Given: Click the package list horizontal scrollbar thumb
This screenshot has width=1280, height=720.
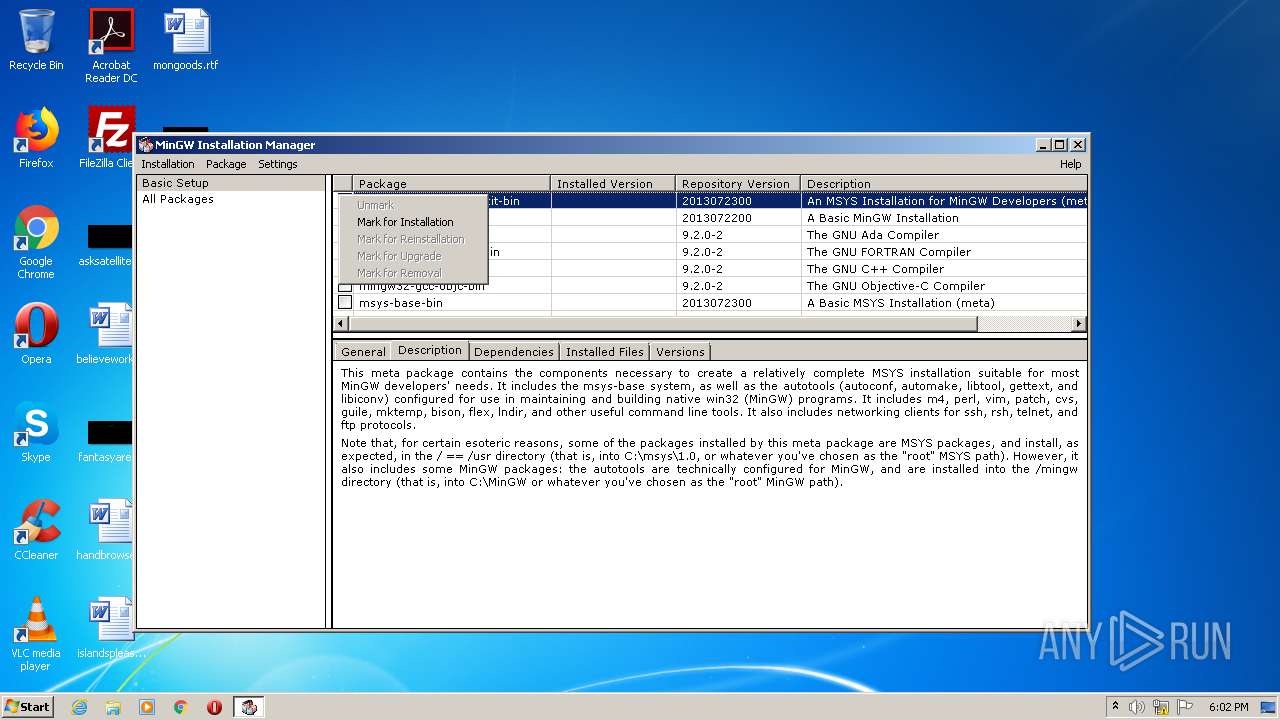Looking at the screenshot, I should pyautogui.click(x=663, y=324).
